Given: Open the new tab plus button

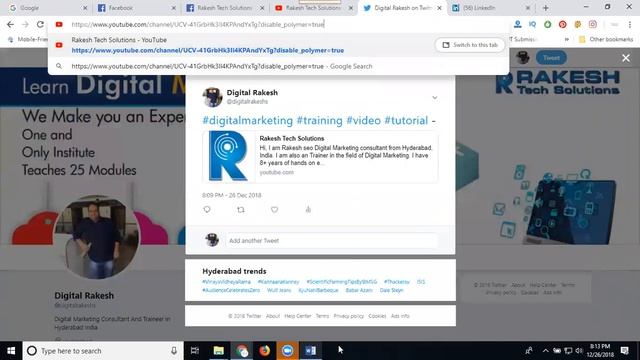Looking at the screenshot, I should pyautogui.click(x=545, y=8).
